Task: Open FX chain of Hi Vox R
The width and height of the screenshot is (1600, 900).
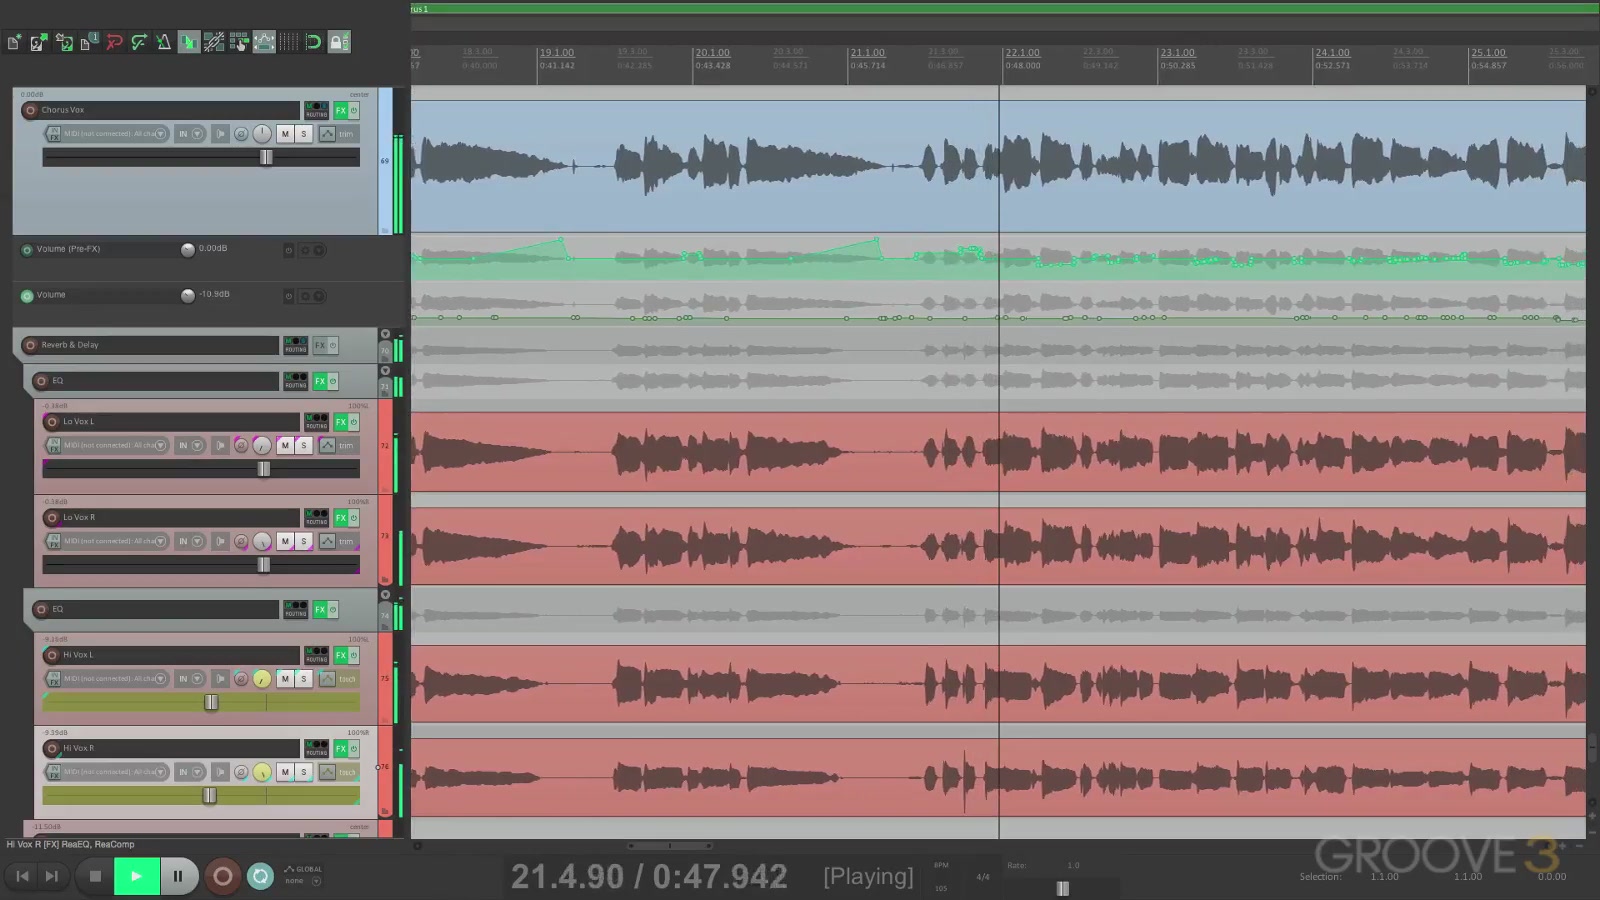Action: pos(340,748)
